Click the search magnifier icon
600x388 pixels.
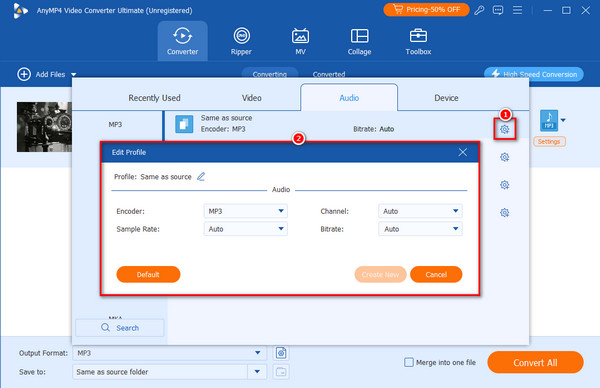tap(105, 328)
